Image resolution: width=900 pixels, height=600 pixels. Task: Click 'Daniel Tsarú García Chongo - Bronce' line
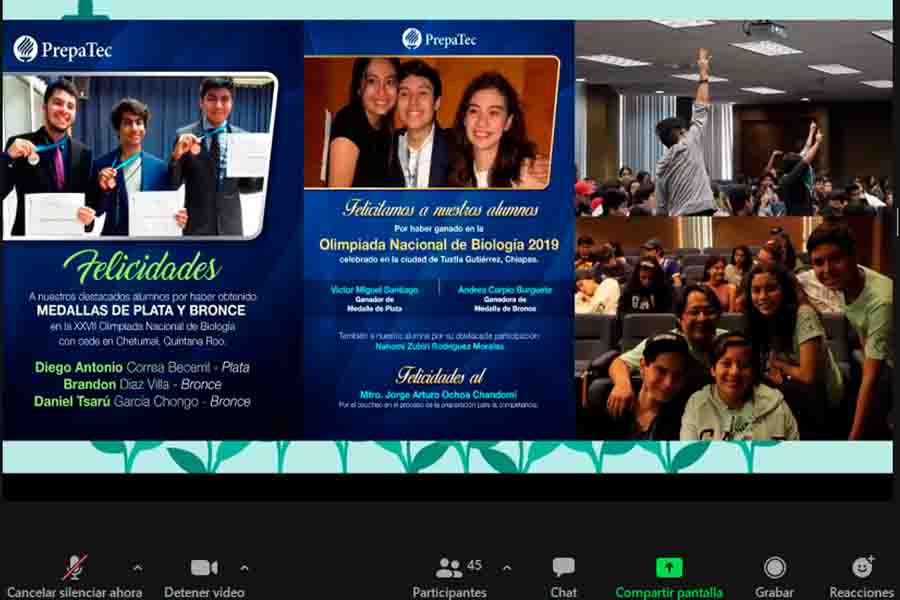[x=142, y=401]
